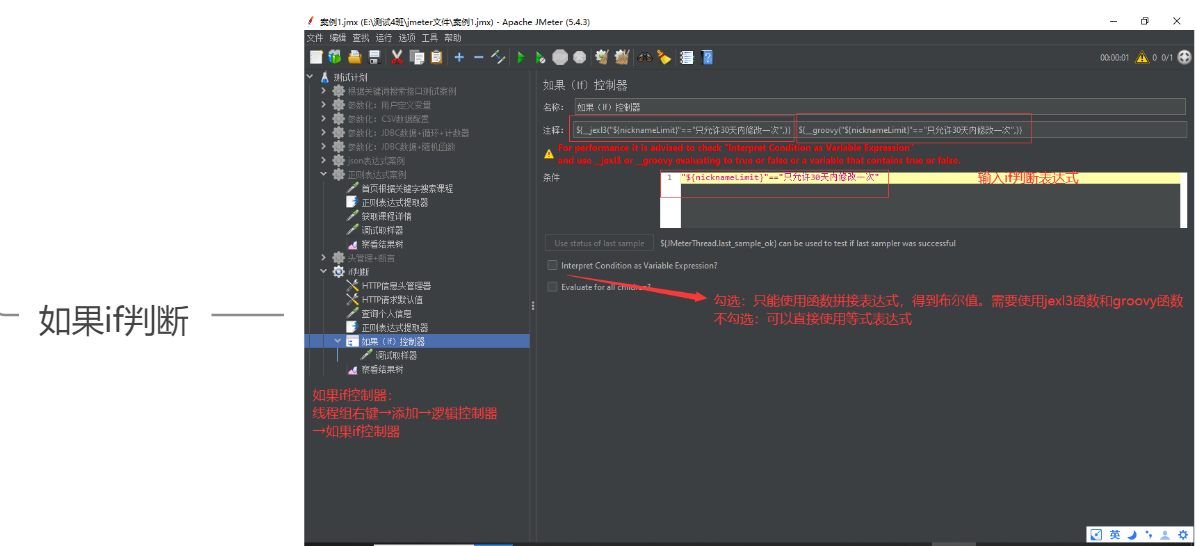Expand 参数化：CSV数据配置 node
Image resolution: width=1196 pixels, height=546 pixels.
pos(323,118)
